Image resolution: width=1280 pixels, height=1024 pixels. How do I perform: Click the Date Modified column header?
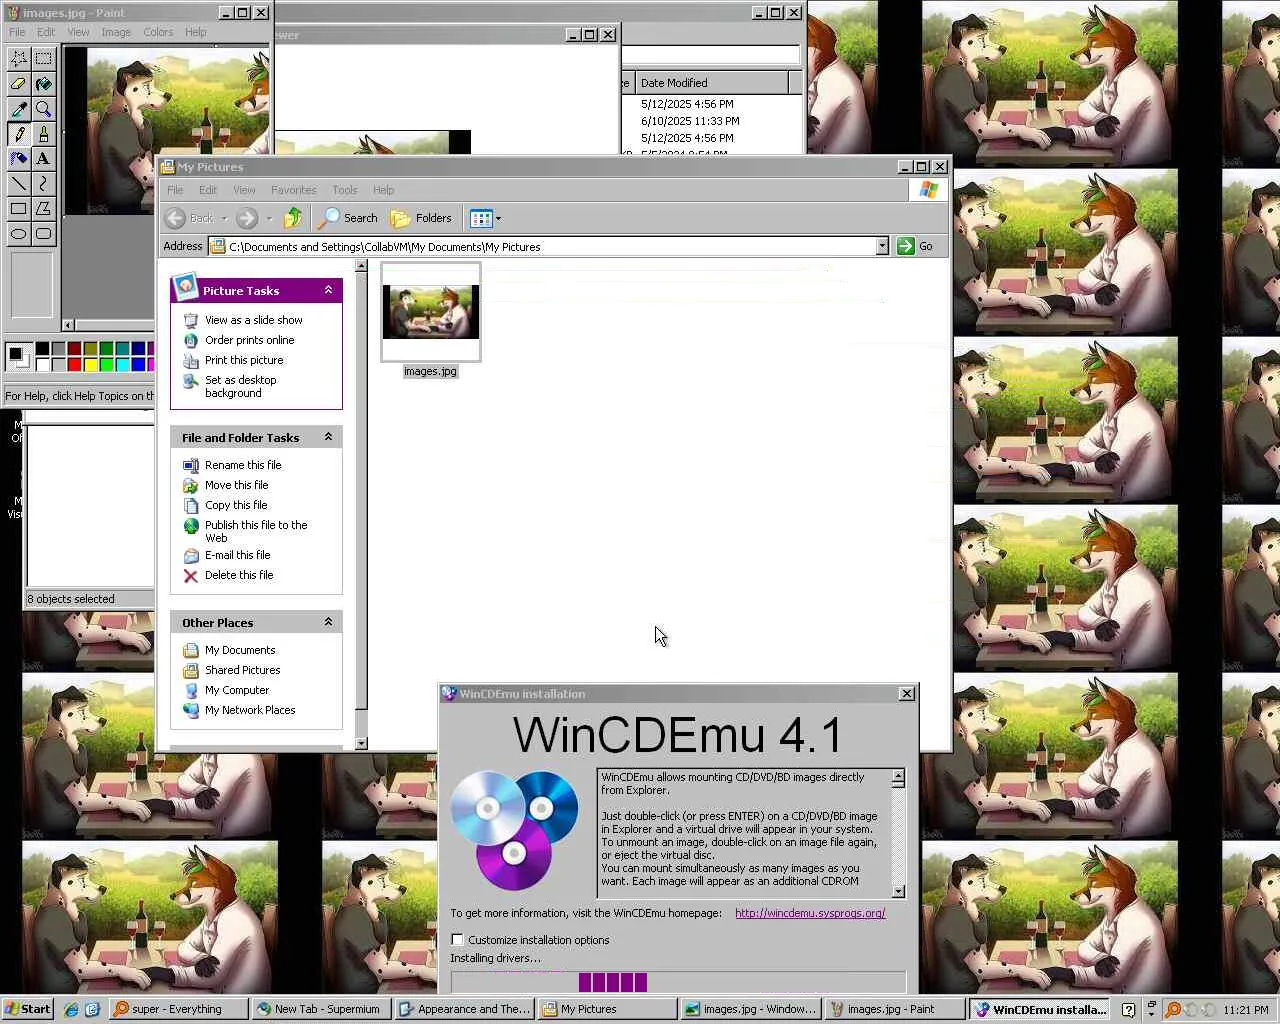click(x=711, y=83)
